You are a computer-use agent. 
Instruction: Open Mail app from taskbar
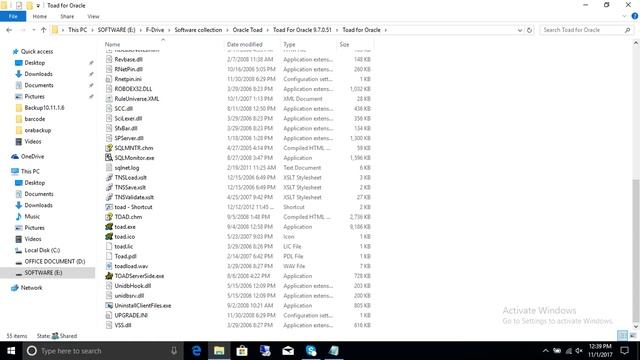point(288,351)
